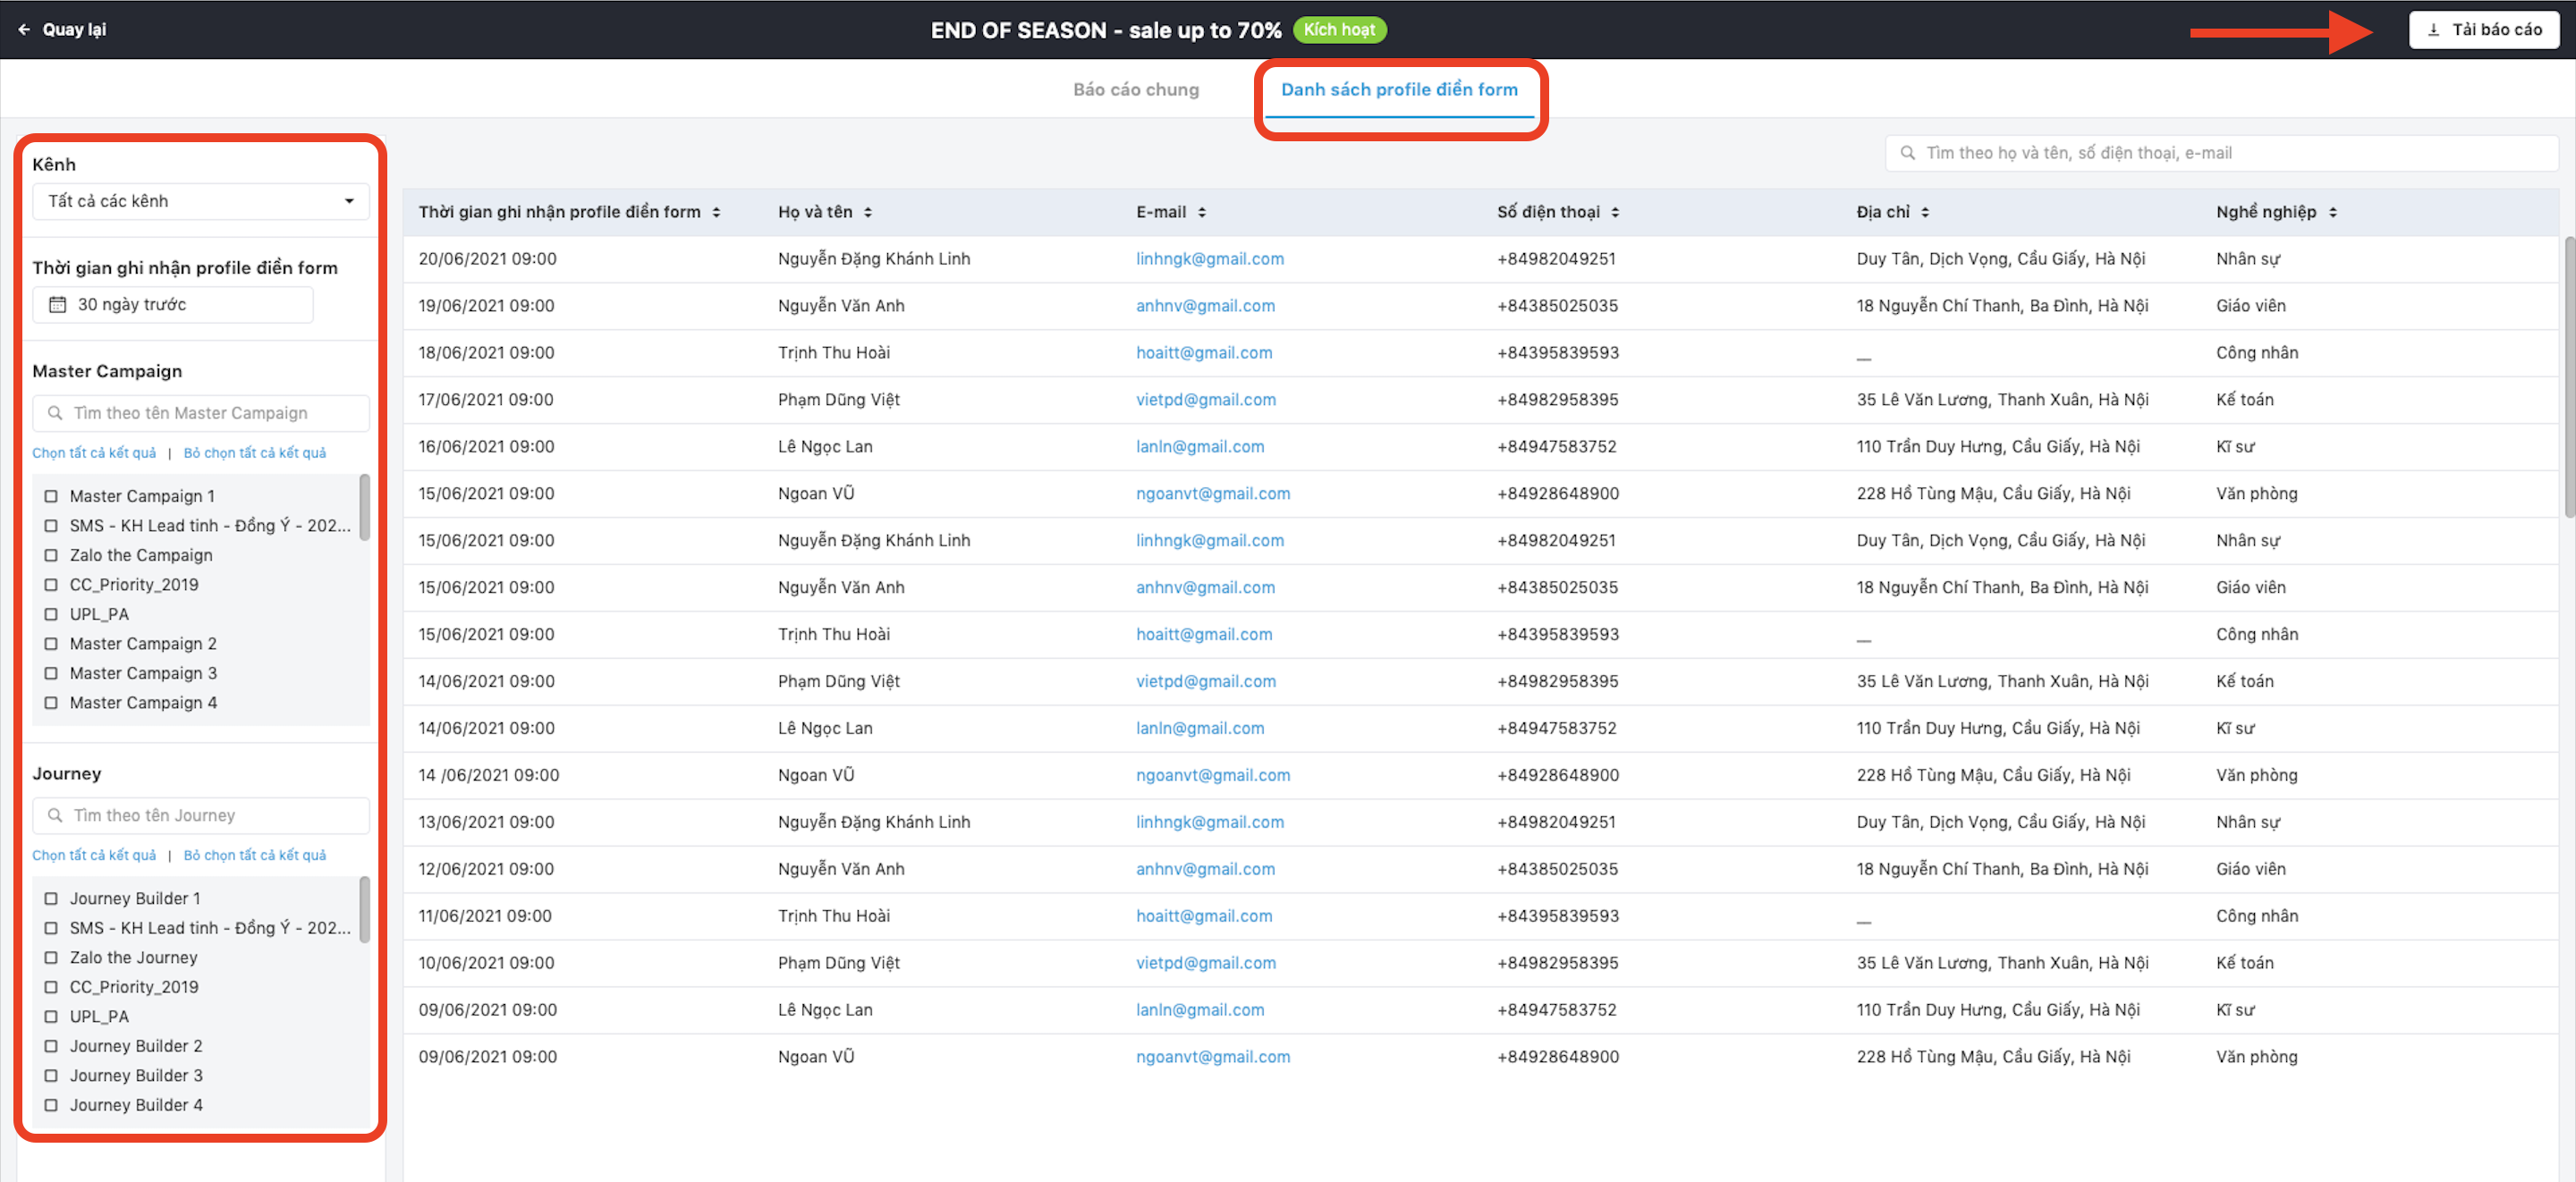Click search icon in Journey filter field

55,815
